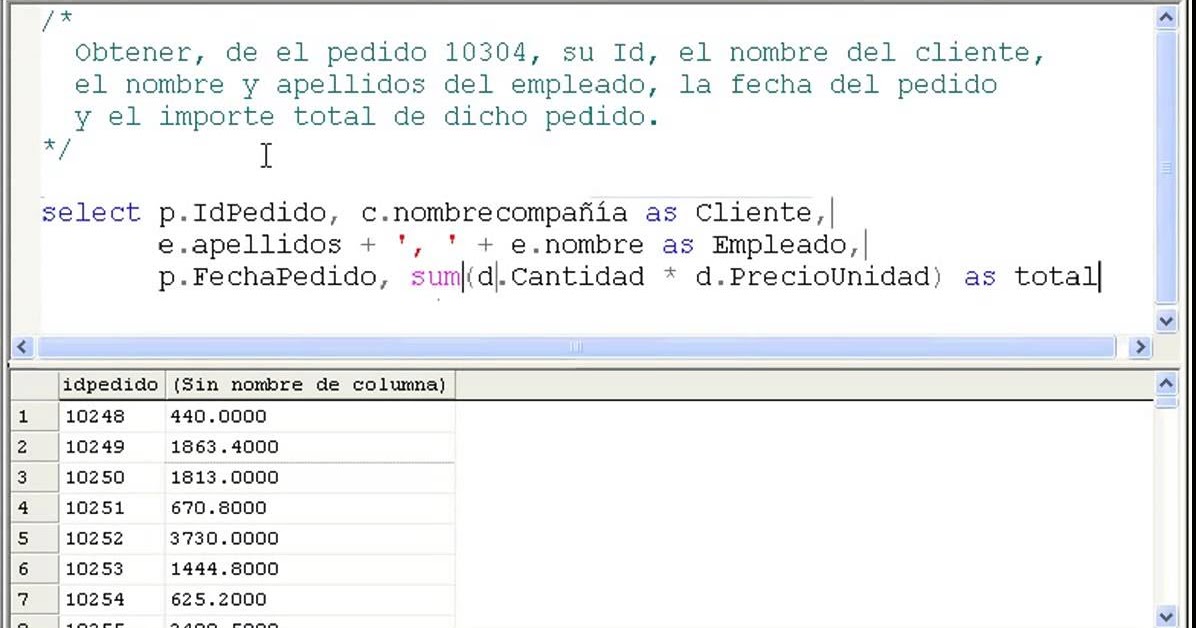
Task: Click the results pane scrollbar up arrow
Action: 1168,383
